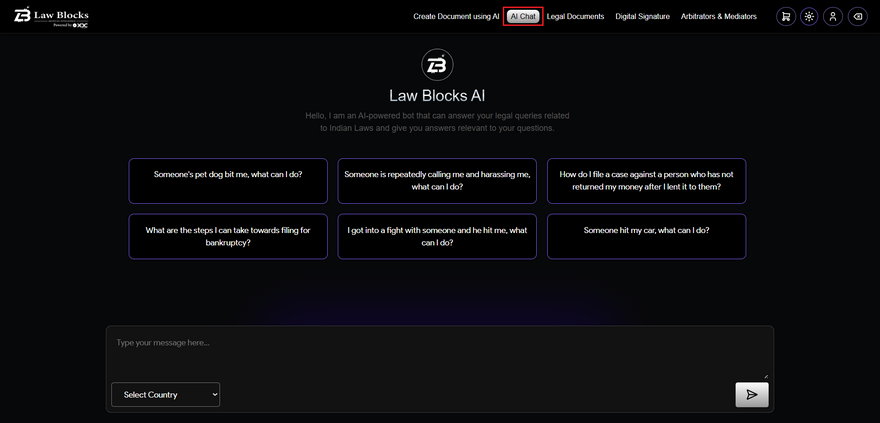This screenshot has height=423, width=880.
Task: Open Arbitrators & Mediators page
Action: pyautogui.click(x=718, y=17)
